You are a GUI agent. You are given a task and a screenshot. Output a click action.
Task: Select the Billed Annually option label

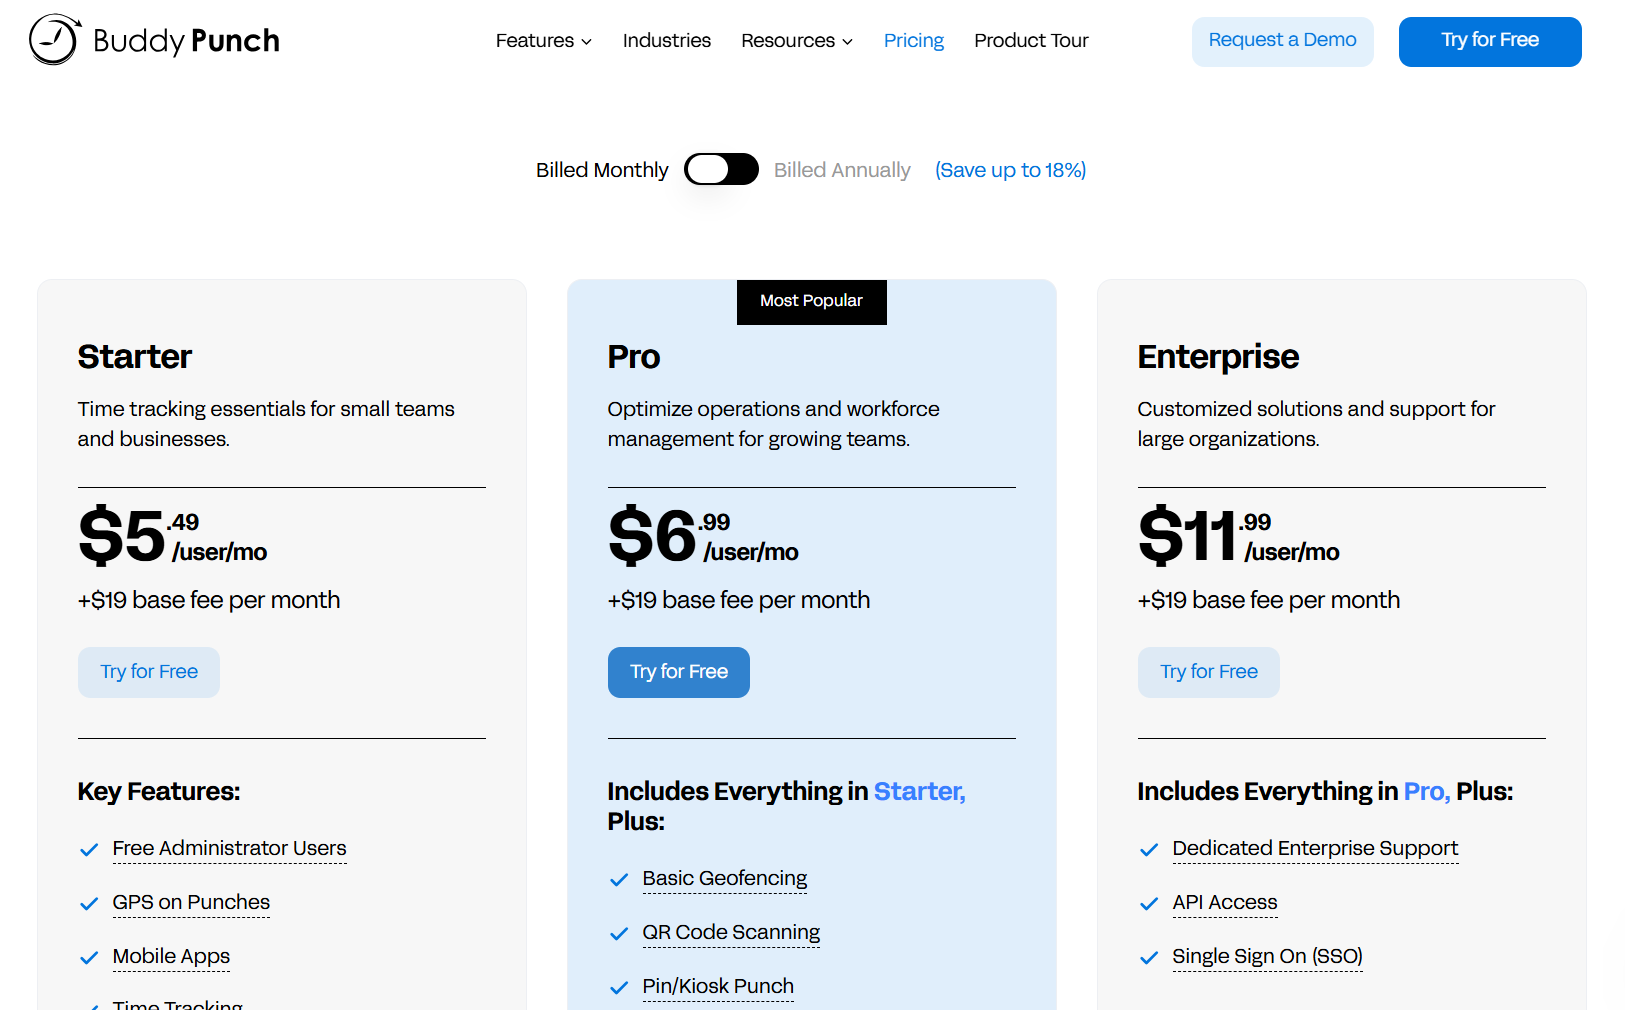(x=842, y=170)
